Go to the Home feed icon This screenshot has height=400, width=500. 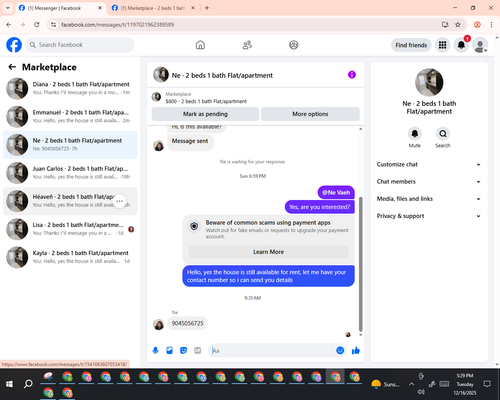click(x=200, y=45)
